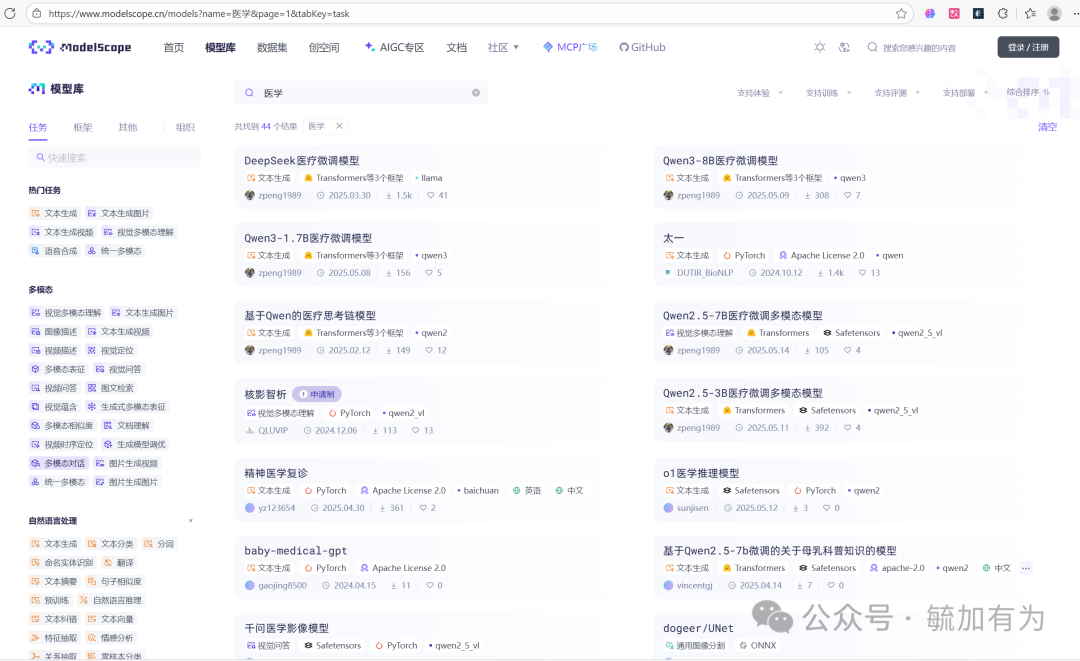Open the browser profile avatar icon
The height and width of the screenshot is (661, 1080).
1054,13
